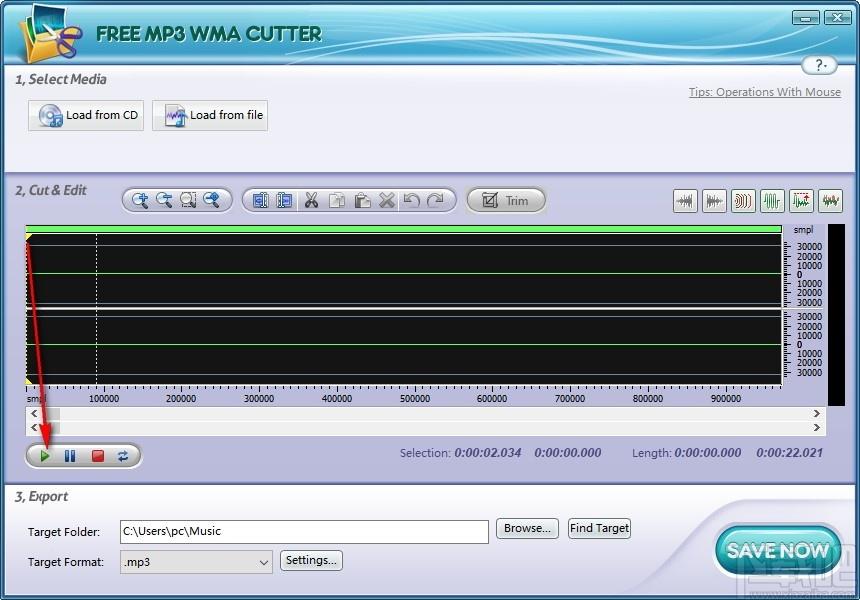The height and width of the screenshot is (600, 860).
Task: Expand the Target Format .mp3 dropdown
Action: tap(263, 562)
